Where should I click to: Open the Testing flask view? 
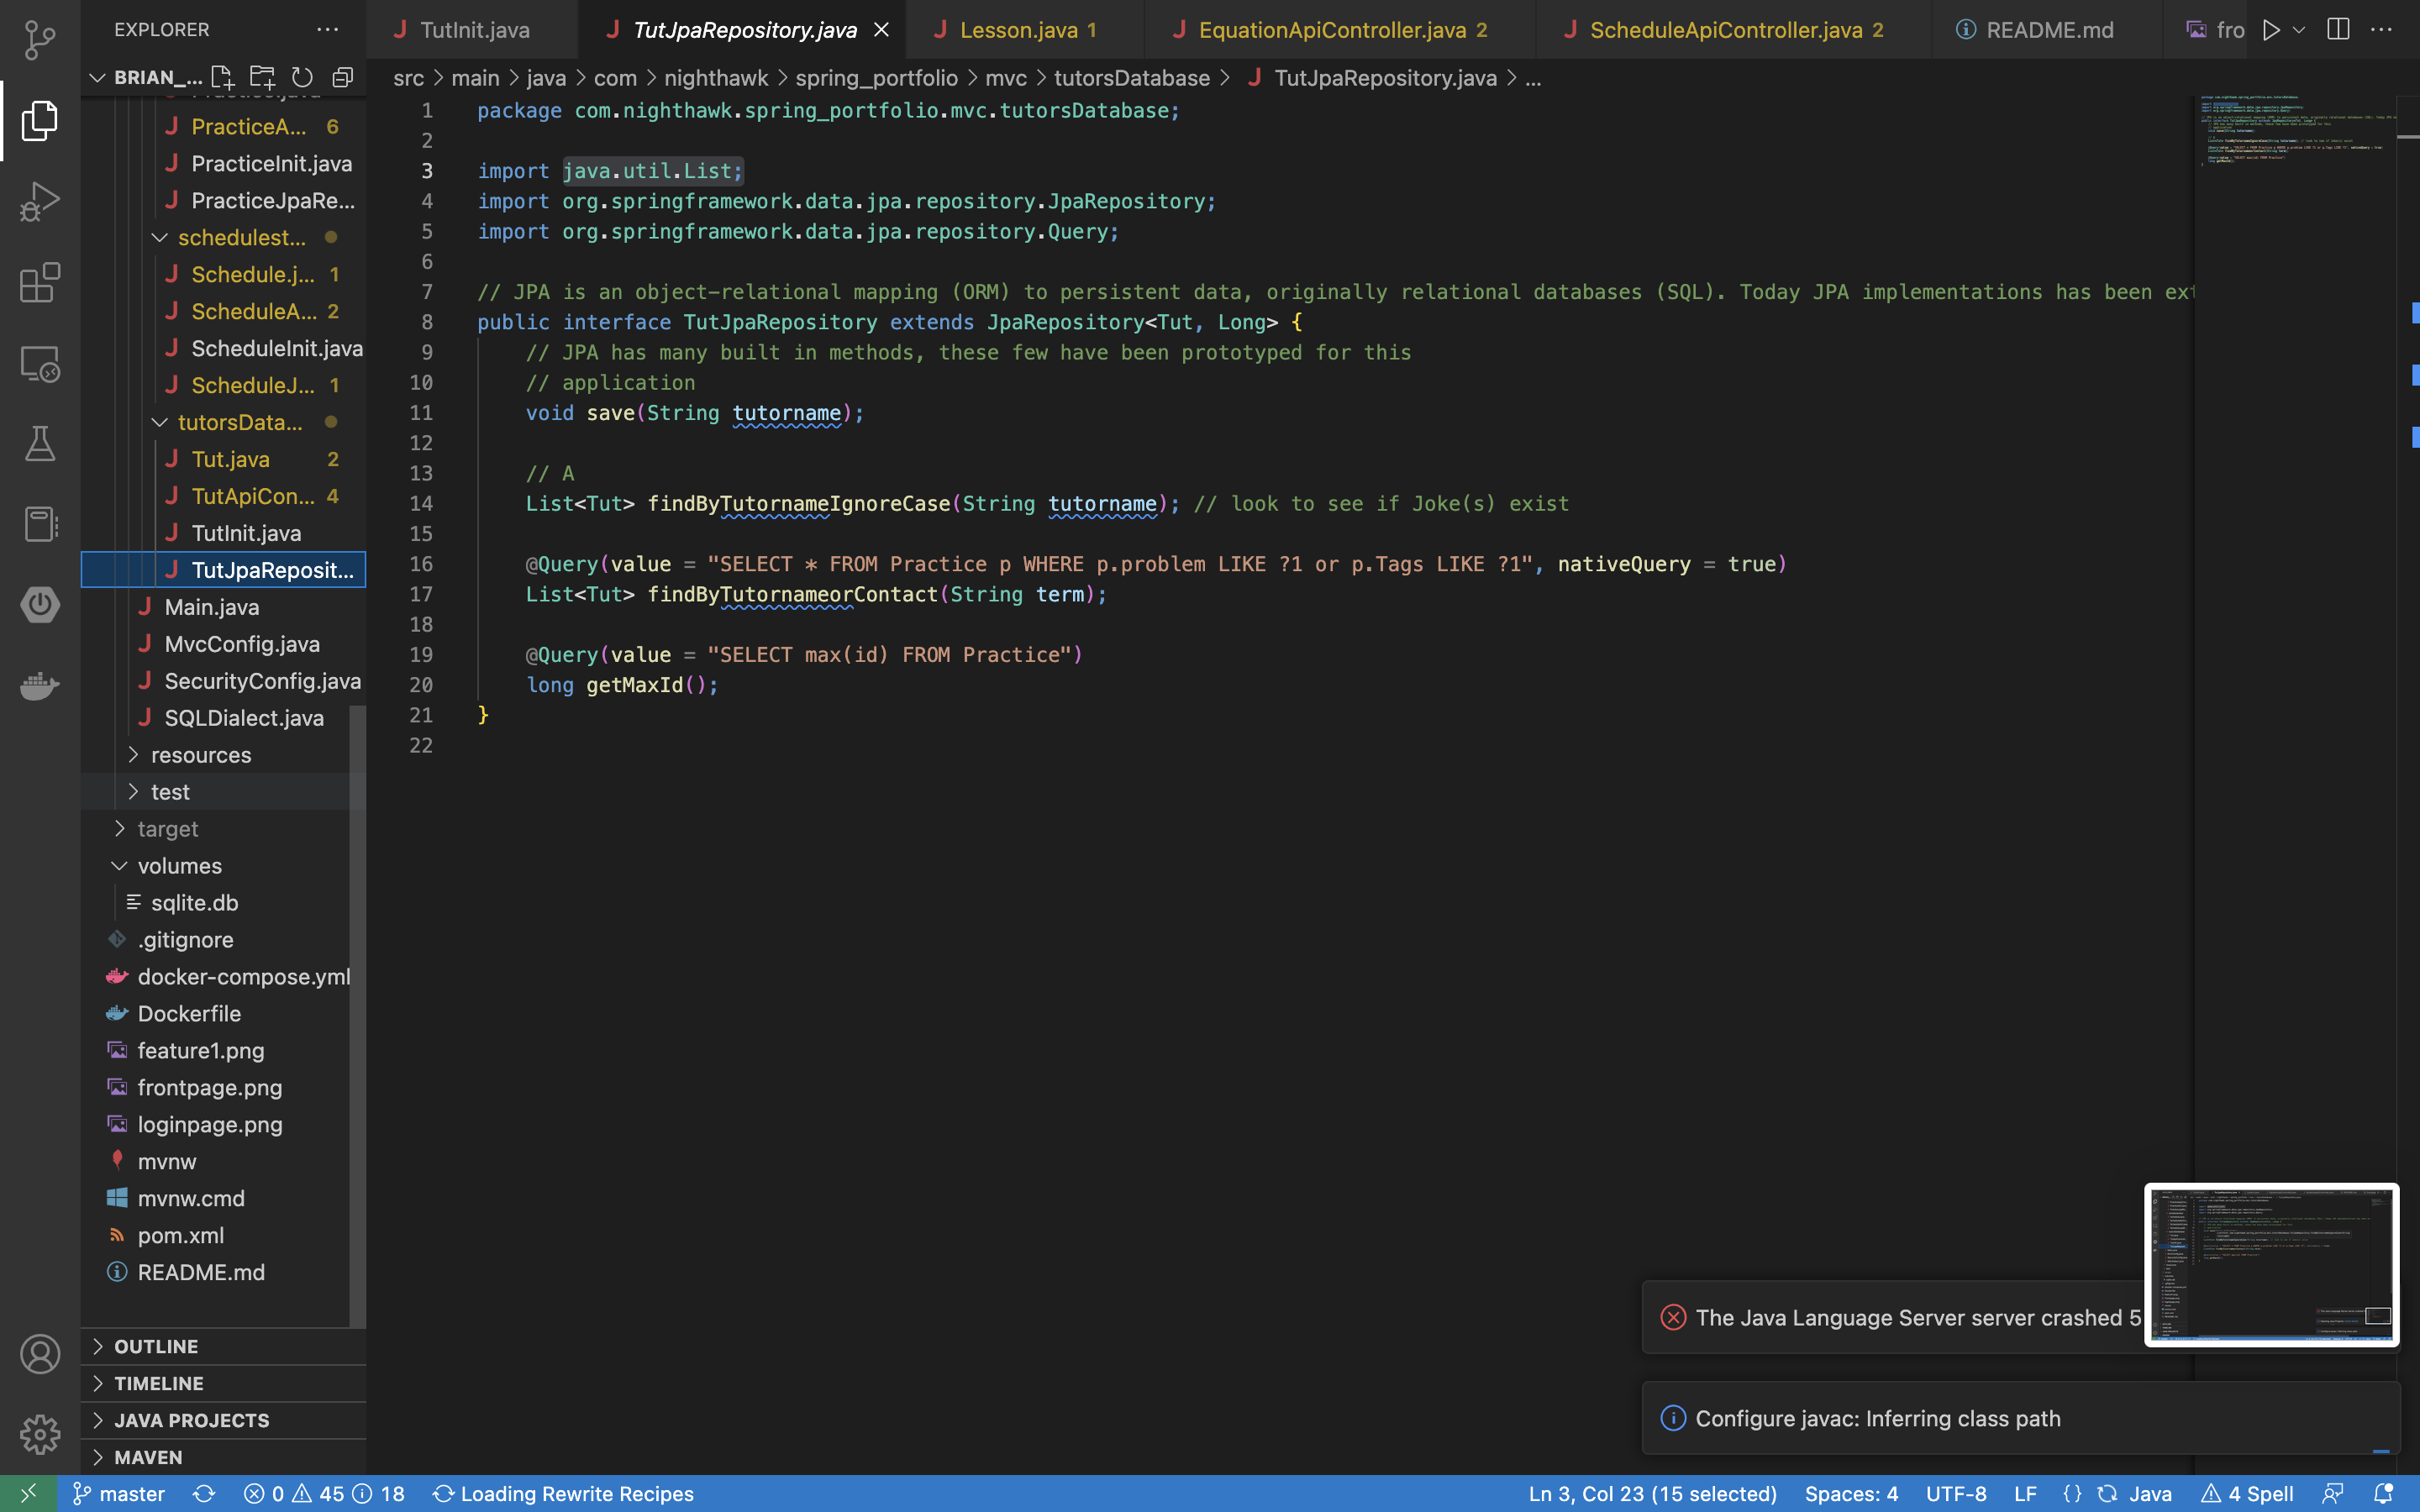tap(40, 444)
